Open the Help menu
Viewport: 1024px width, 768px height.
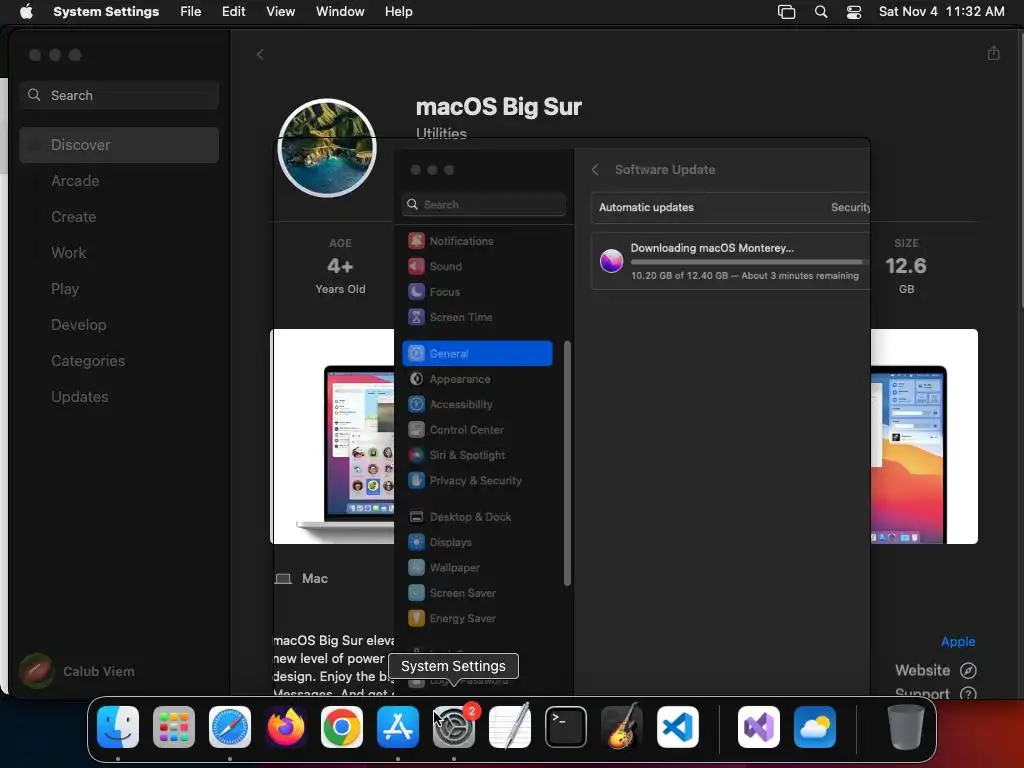(x=398, y=11)
